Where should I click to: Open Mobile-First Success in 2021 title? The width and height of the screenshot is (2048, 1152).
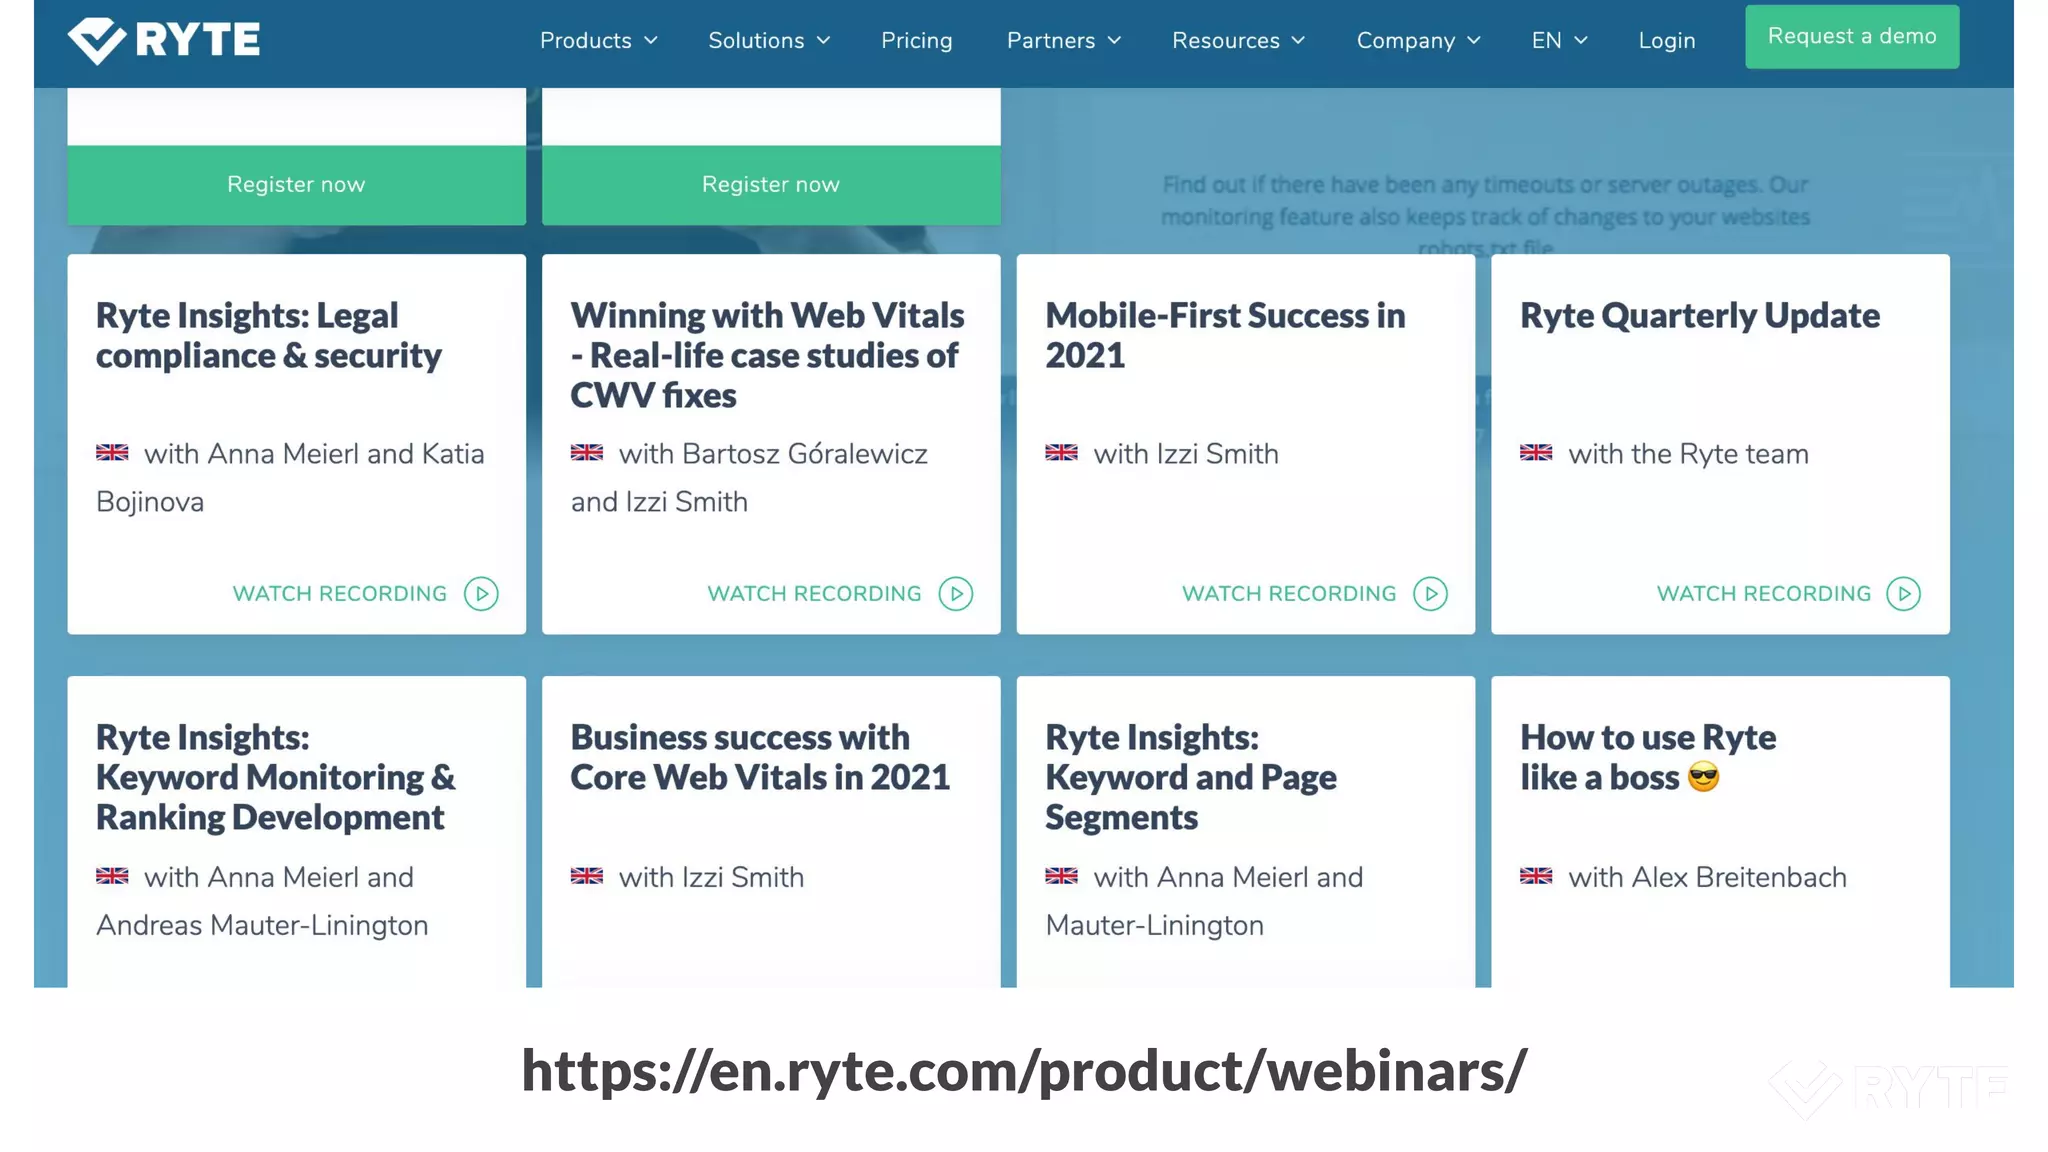click(x=1225, y=336)
